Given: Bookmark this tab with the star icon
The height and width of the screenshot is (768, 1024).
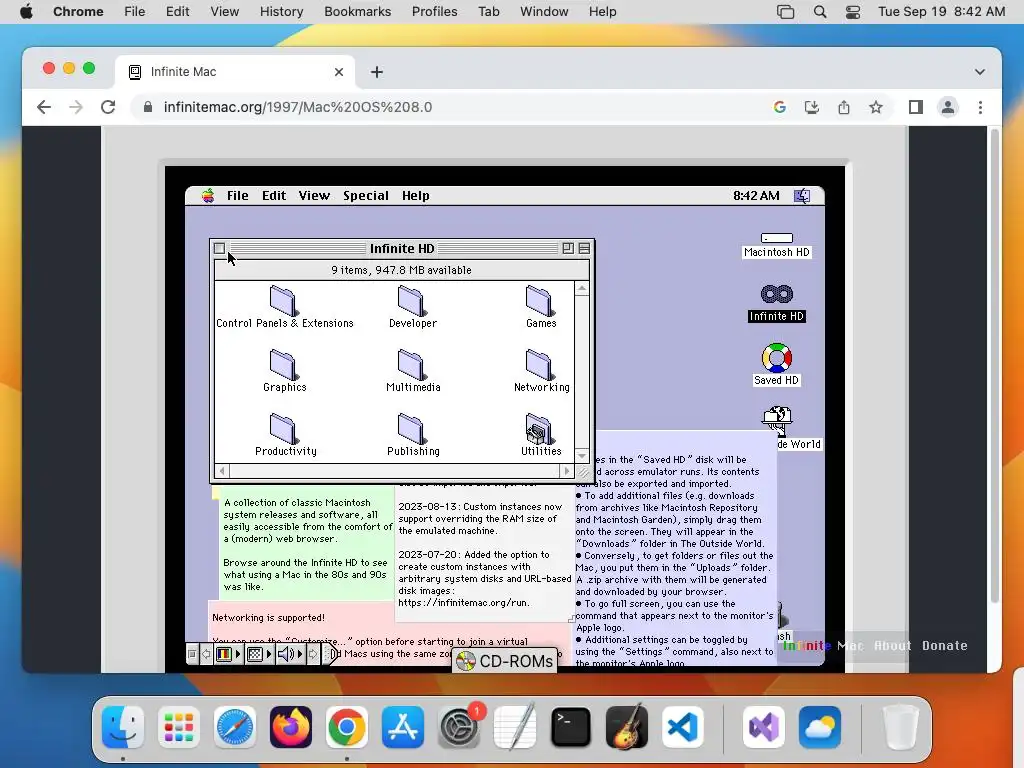Looking at the screenshot, I should 876,107.
